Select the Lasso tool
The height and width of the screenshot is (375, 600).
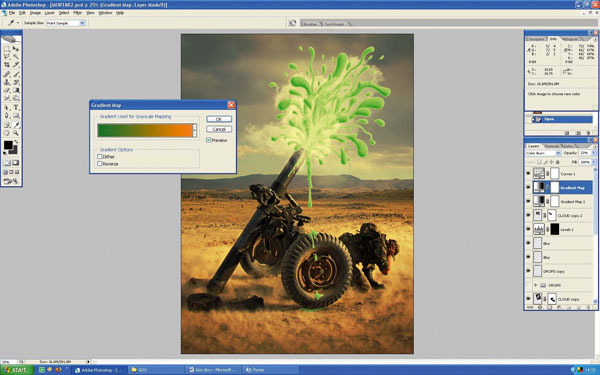7,57
